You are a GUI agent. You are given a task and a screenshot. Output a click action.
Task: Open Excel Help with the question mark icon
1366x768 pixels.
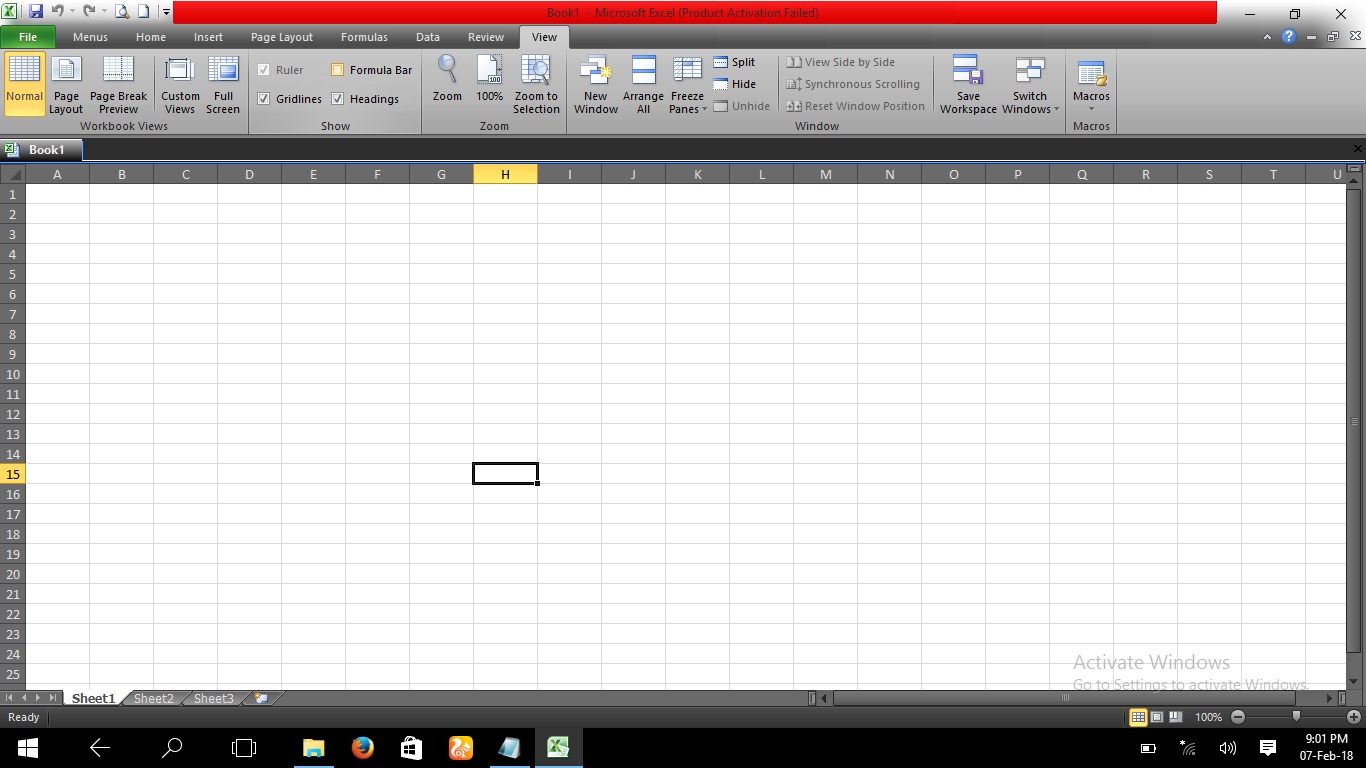[1289, 37]
